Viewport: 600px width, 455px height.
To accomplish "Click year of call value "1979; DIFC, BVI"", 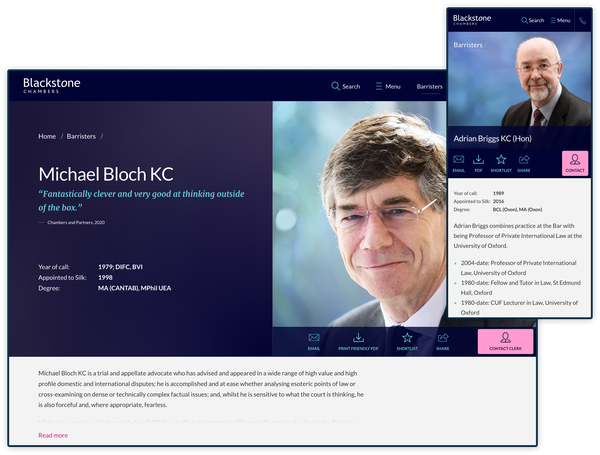I will [120, 267].
